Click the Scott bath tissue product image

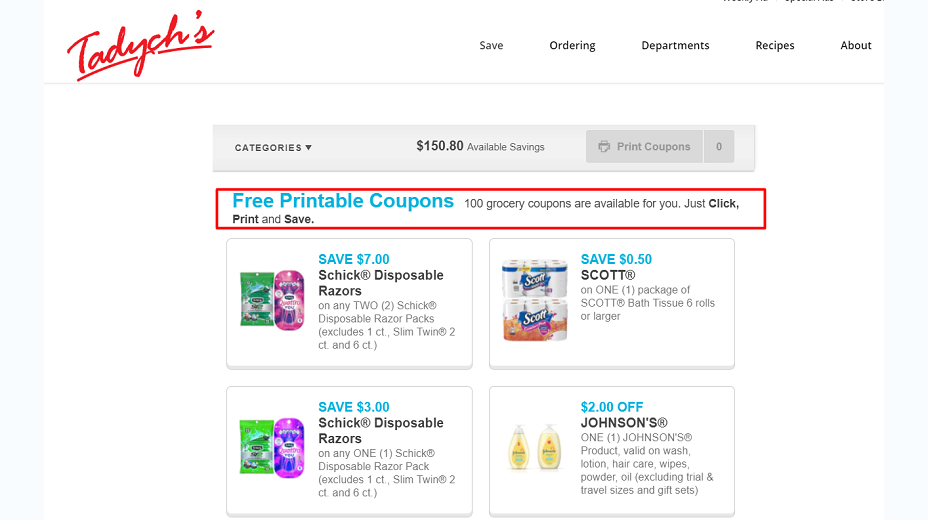coord(534,300)
